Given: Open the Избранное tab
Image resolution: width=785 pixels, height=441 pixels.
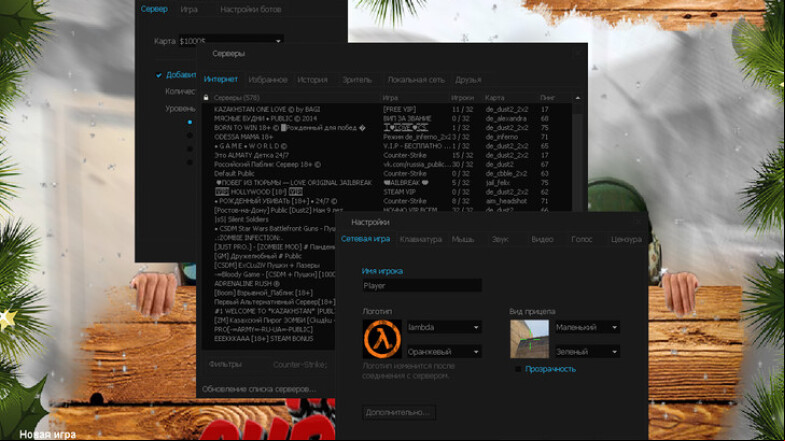Looking at the screenshot, I should pyautogui.click(x=268, y=80).
